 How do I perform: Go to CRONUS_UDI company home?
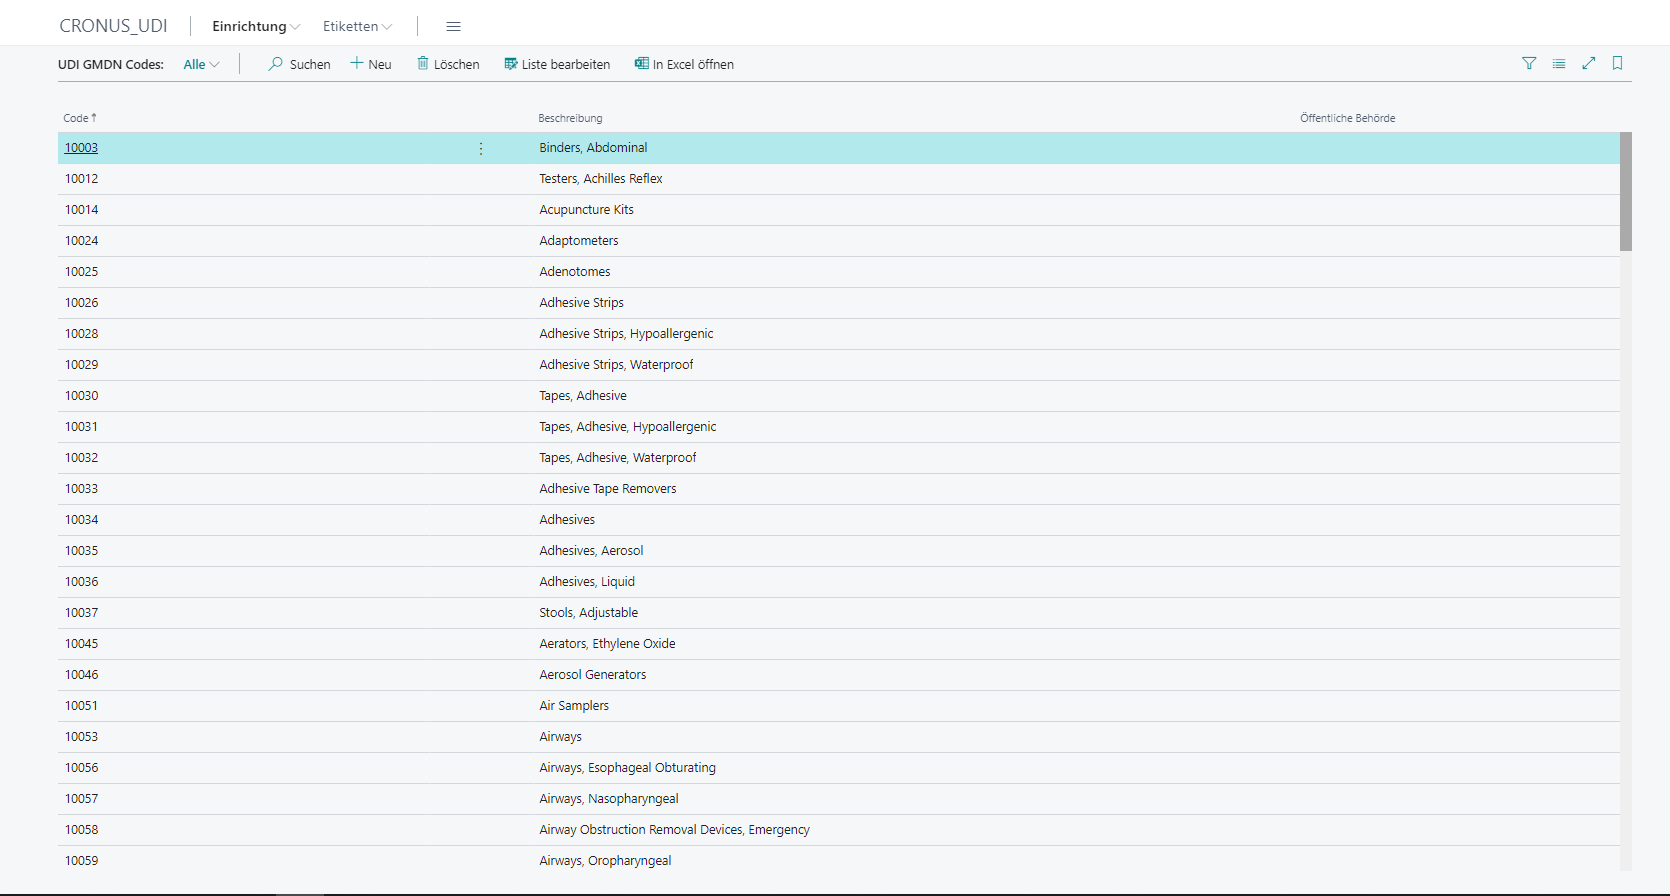point(113,26)
